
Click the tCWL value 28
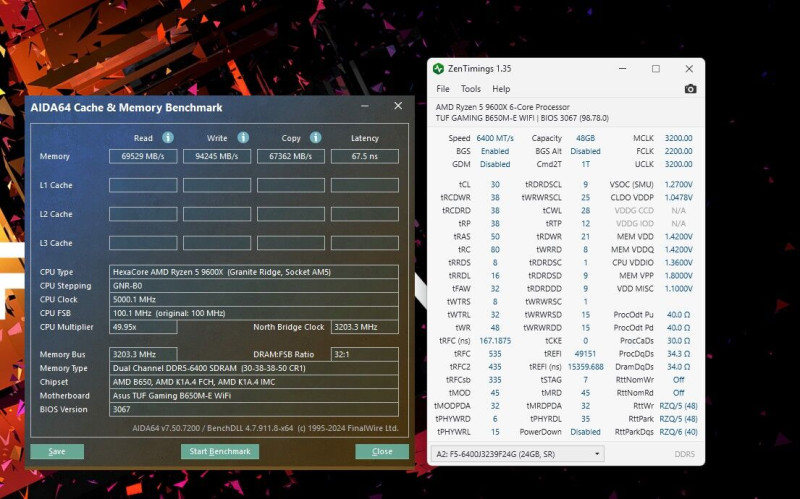(x=585, y=210)
